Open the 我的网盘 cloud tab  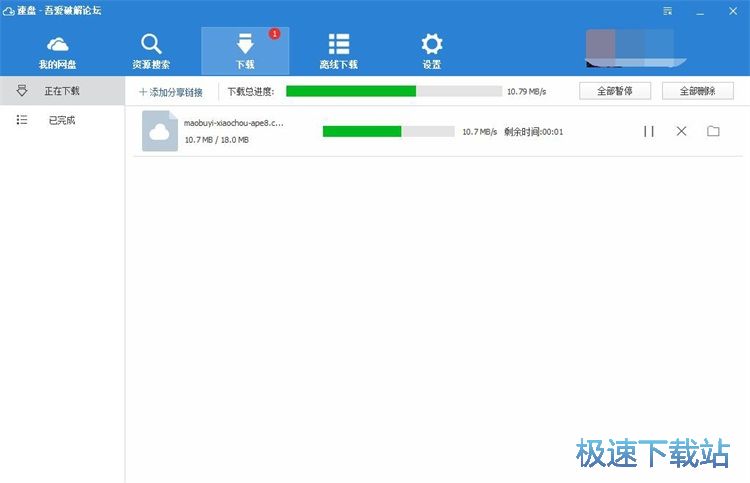click(57, 52)
